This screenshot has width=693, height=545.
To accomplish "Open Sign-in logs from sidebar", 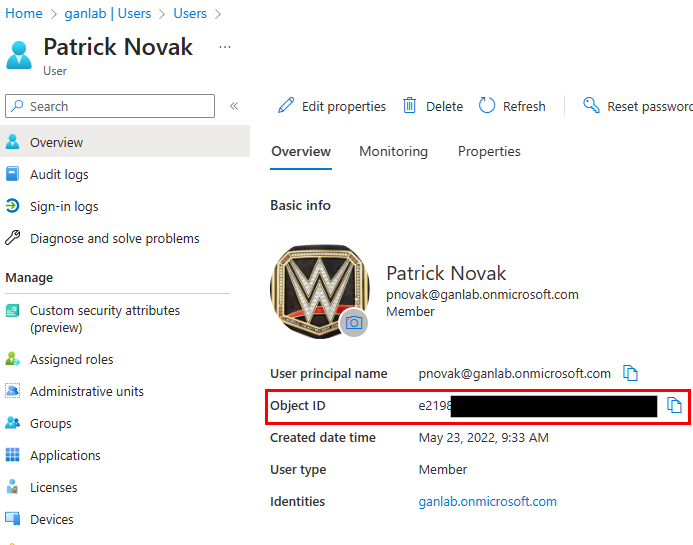I will (x=64, y=206).
